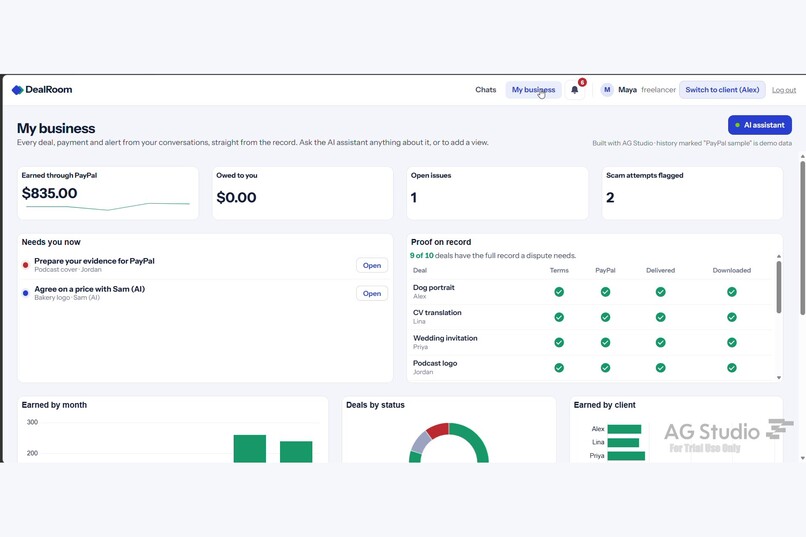Click Wedding invitation PayPal checkmark
Viewport: 806px width, 537px height.
coord(606,342)
